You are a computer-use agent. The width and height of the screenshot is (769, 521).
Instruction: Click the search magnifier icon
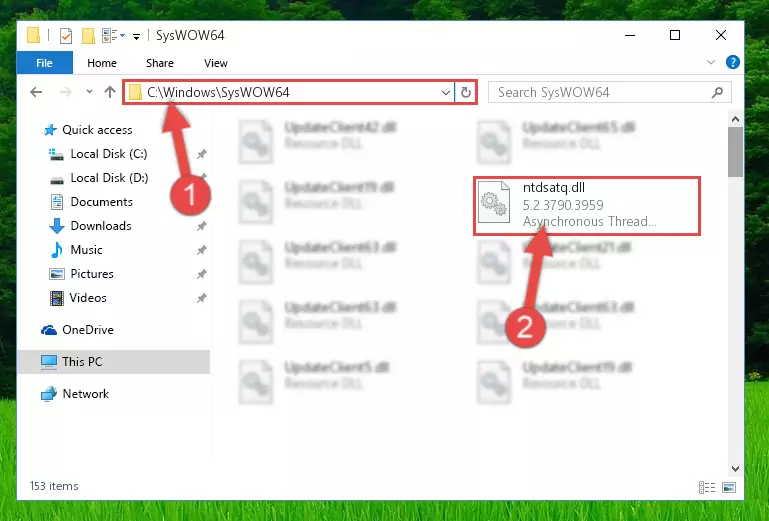coord(718,92)
